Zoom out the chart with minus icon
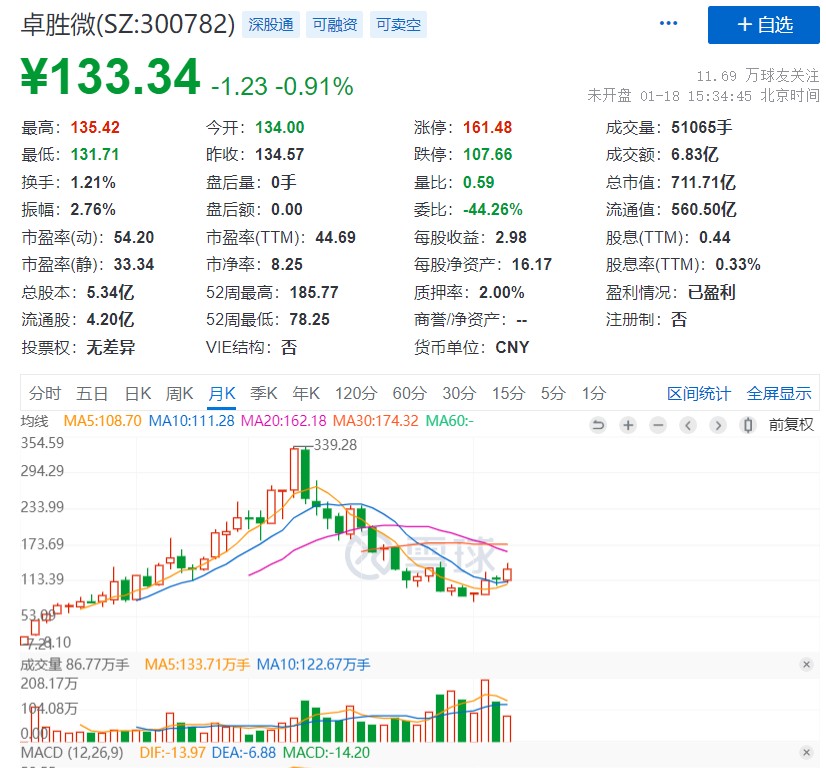Image resolution: width=826 pixels, height=768 pixels. click(657, 425)
